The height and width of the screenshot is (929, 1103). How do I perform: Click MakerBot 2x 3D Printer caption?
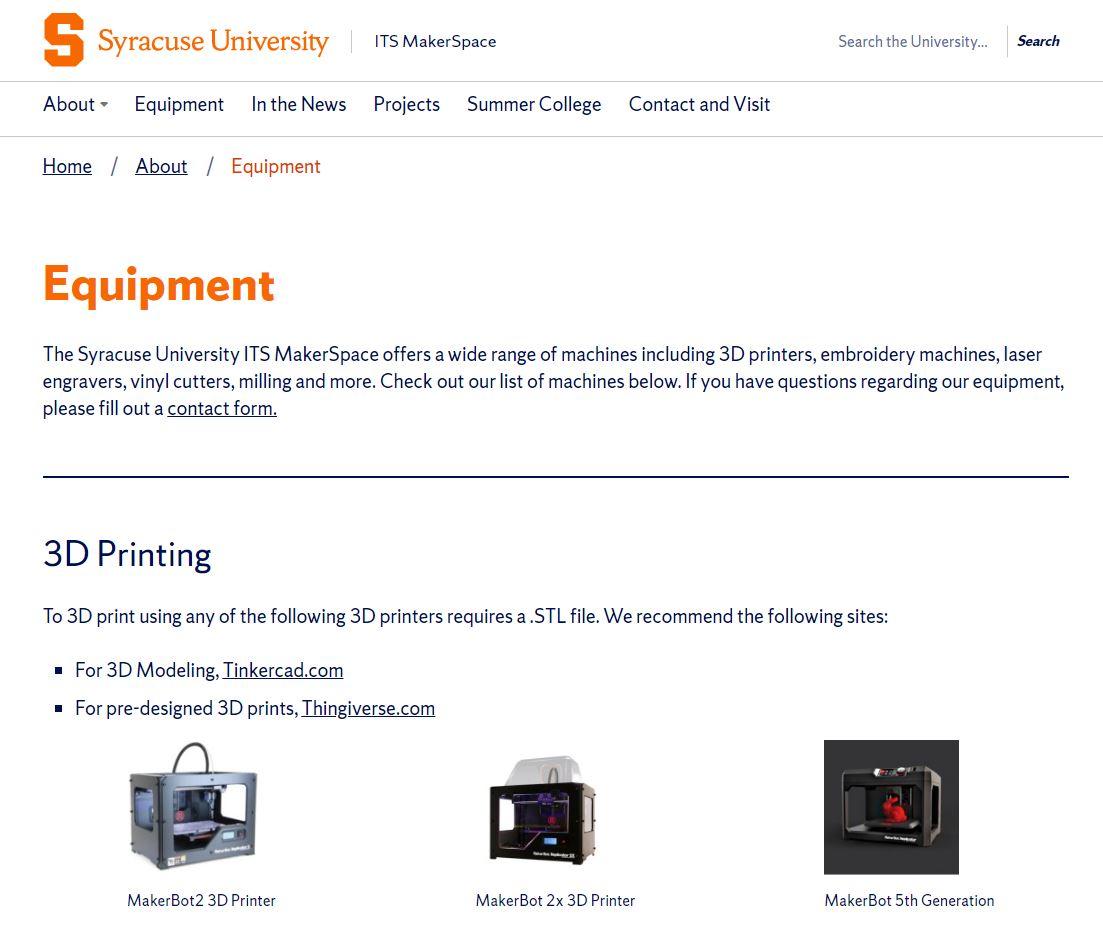click(555, 900)
